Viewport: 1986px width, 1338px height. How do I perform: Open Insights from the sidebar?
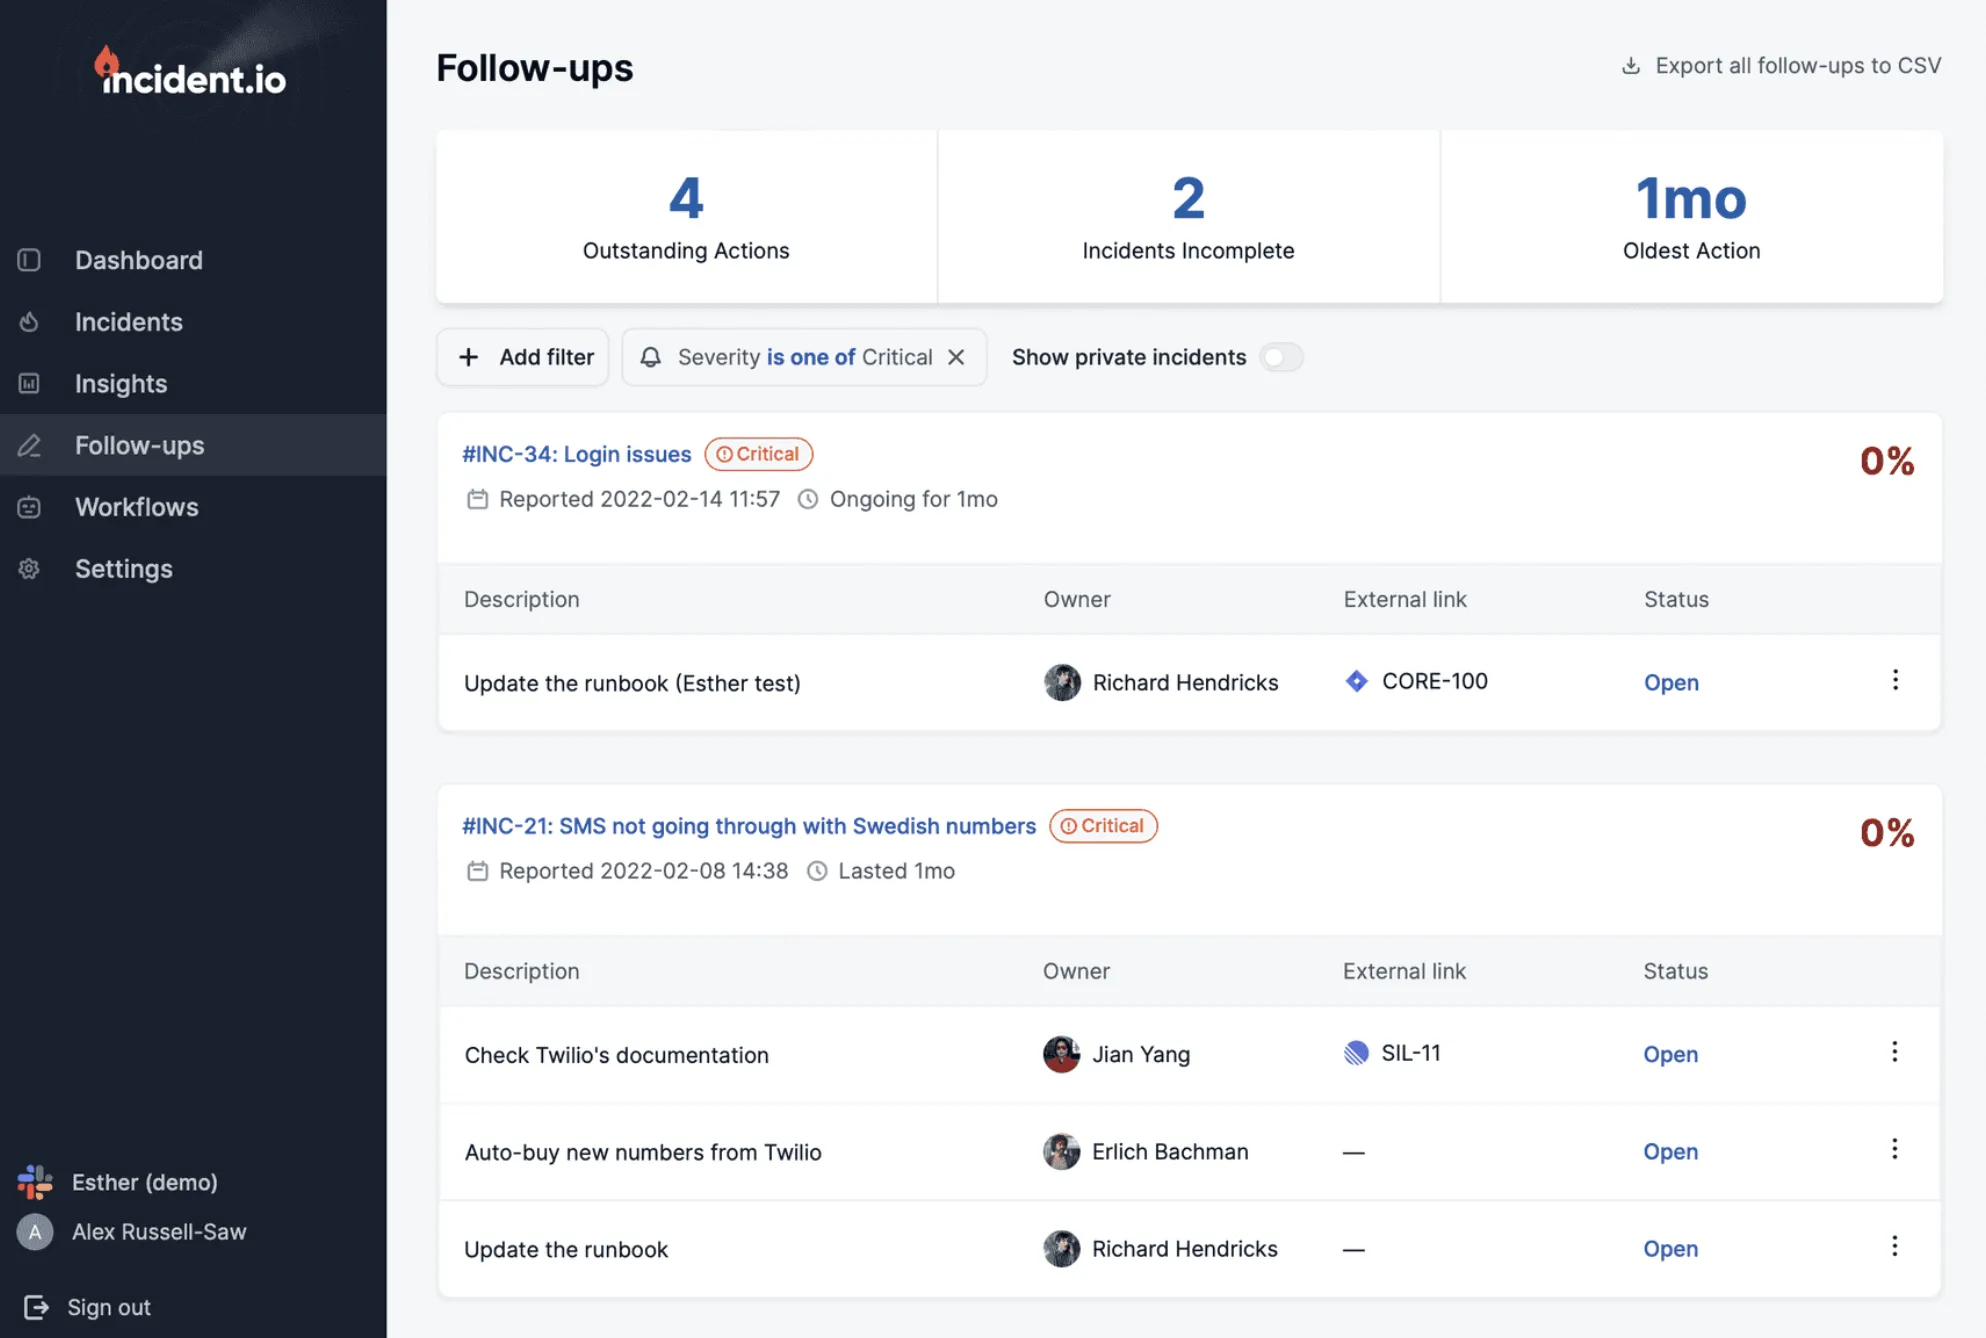[x=121, y=384]
